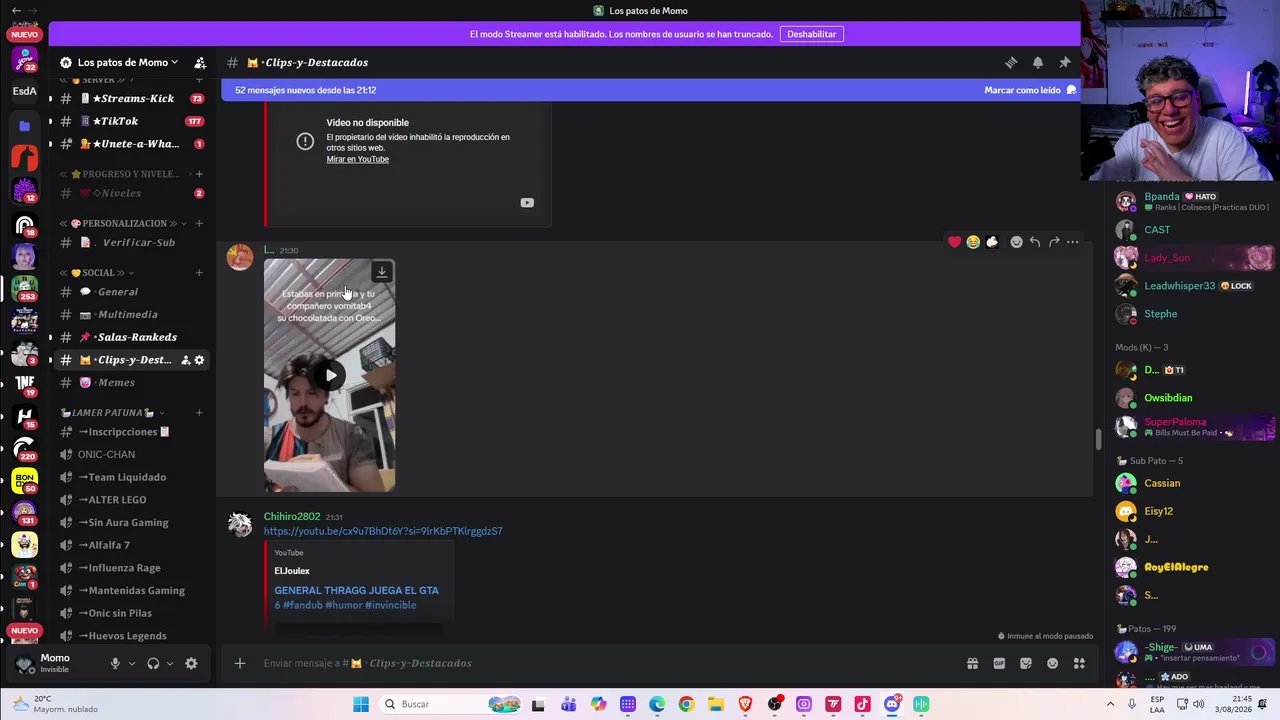Open more message options (three dots)
The width and height of the screenshot is (1280, 720).
point(1073,242)
